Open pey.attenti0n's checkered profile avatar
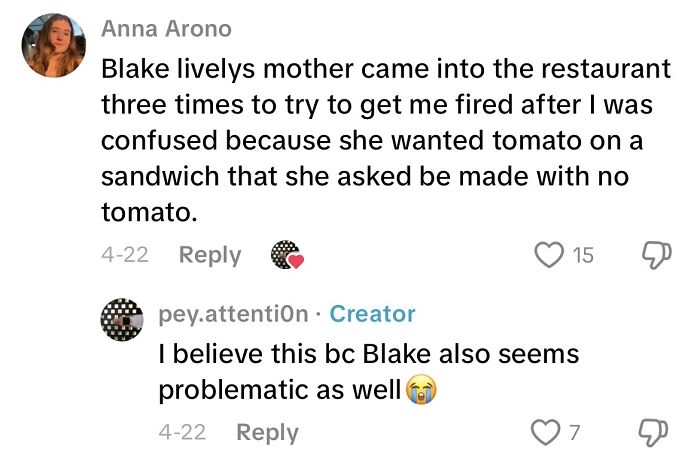700x458 pixels. [x=124, y=319]
